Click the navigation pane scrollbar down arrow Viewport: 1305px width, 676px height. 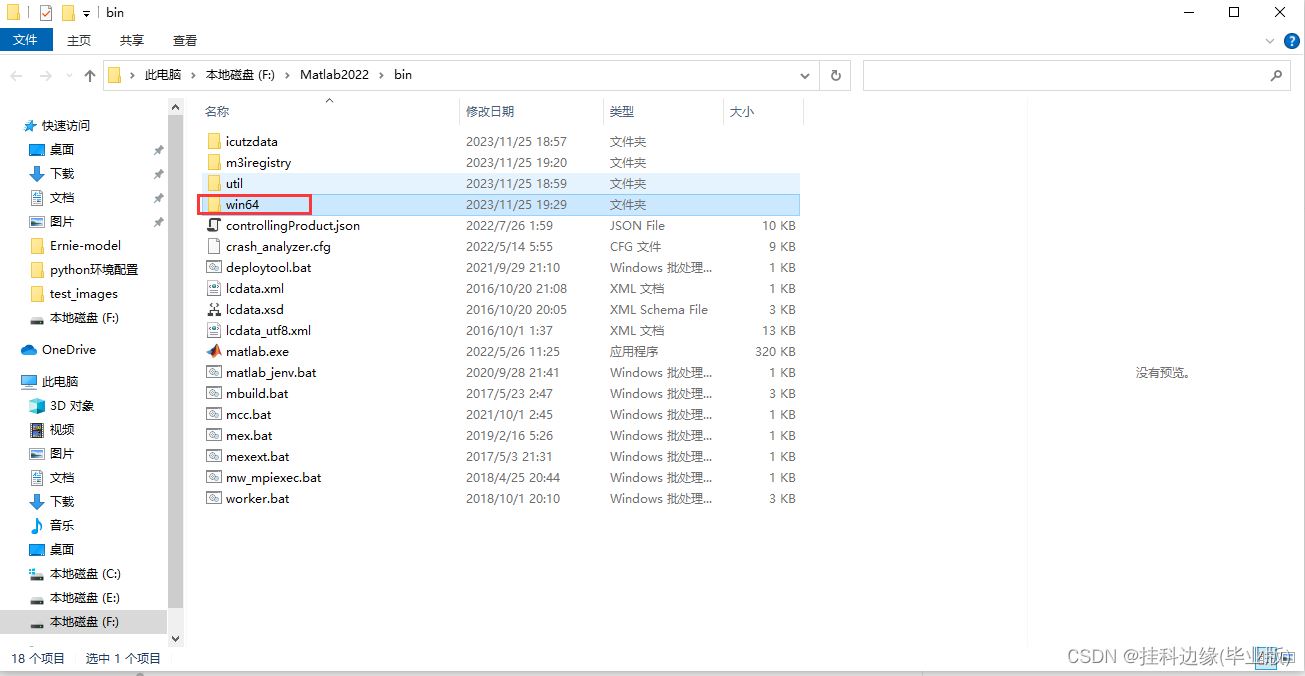click(176, 638)
